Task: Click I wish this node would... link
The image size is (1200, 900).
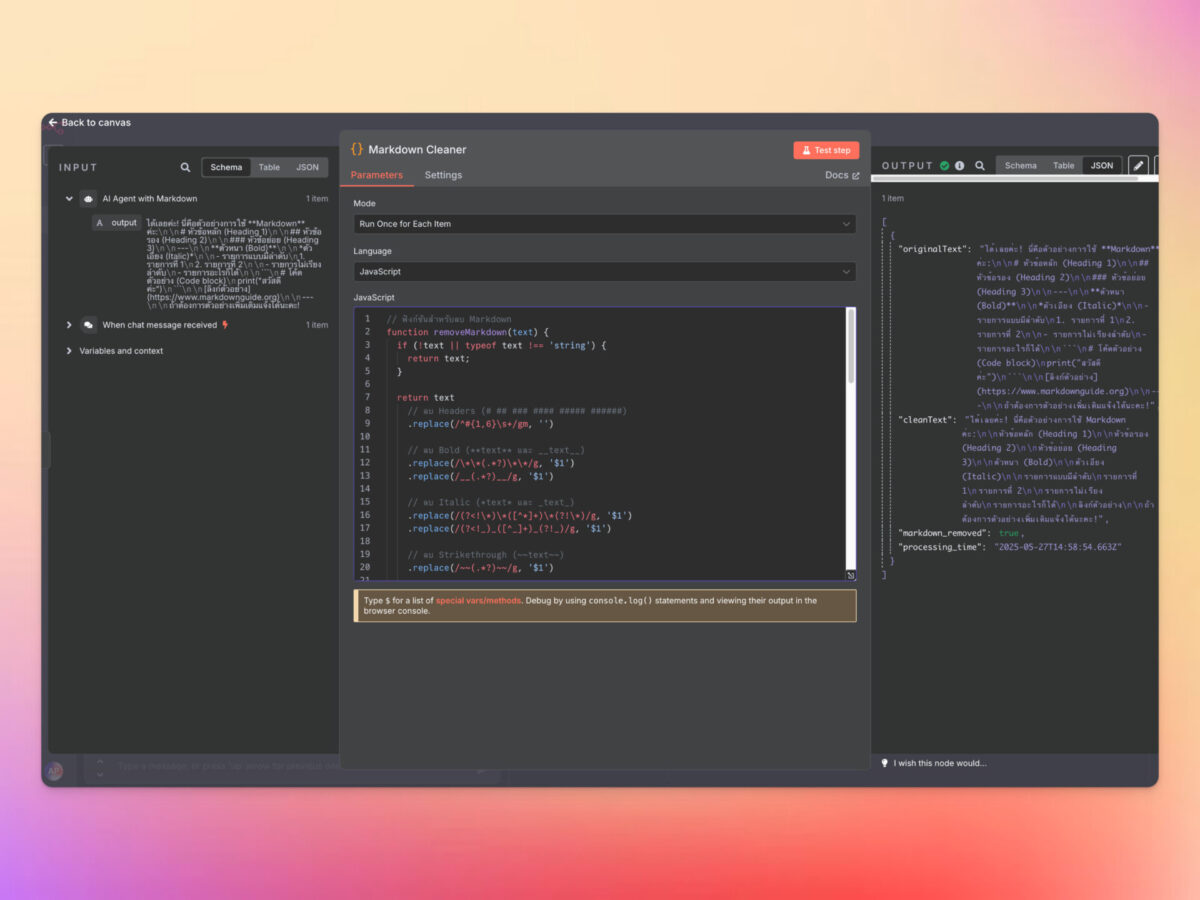Action: click(940, 763)
